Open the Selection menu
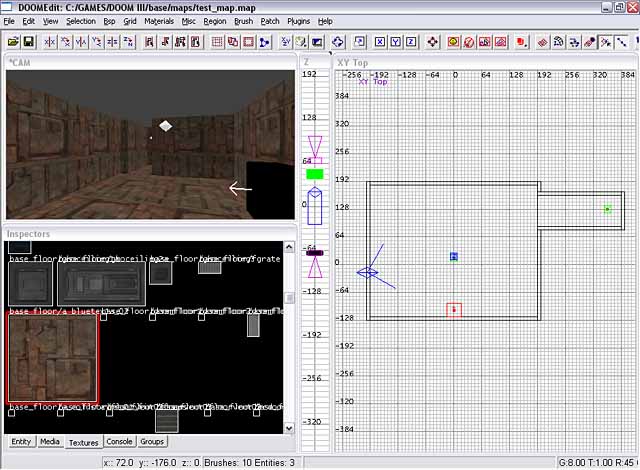 [82, 20]
